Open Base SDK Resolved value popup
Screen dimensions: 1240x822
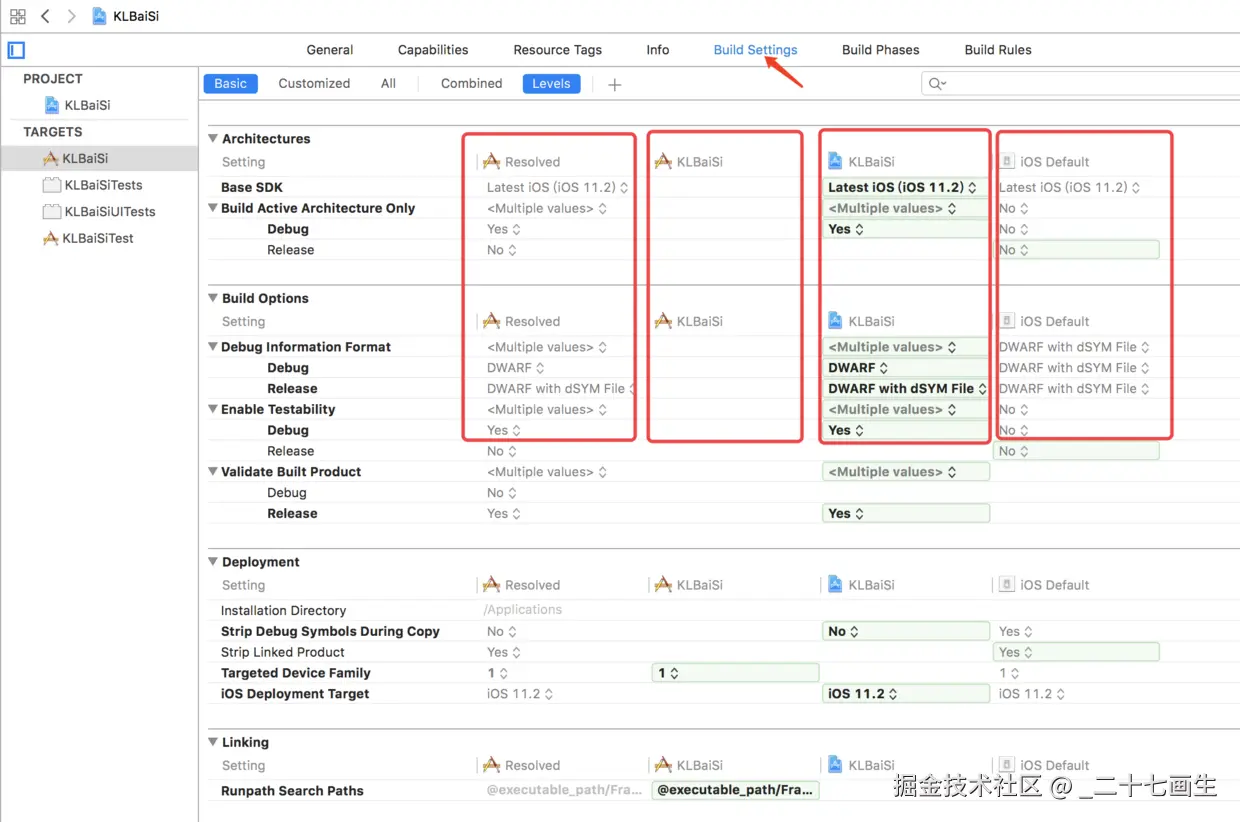click(x=557, y=187)
